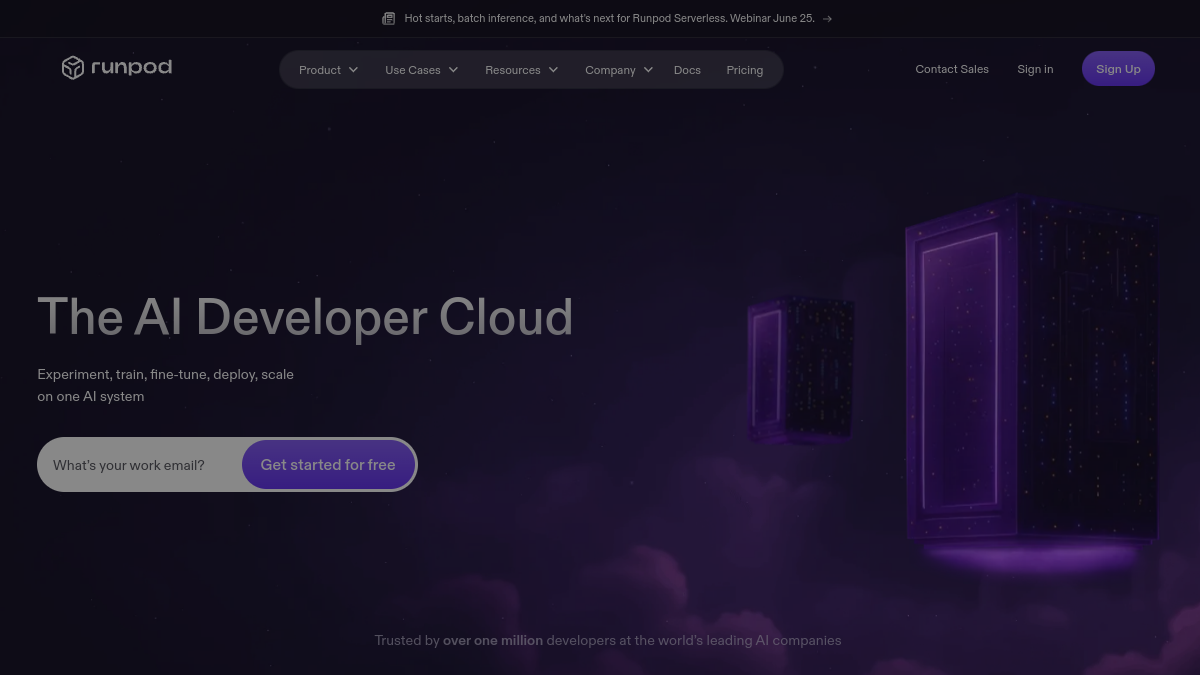Click Contact Sales link
This screenshot has height=675, width=1200.
(952, 69)
